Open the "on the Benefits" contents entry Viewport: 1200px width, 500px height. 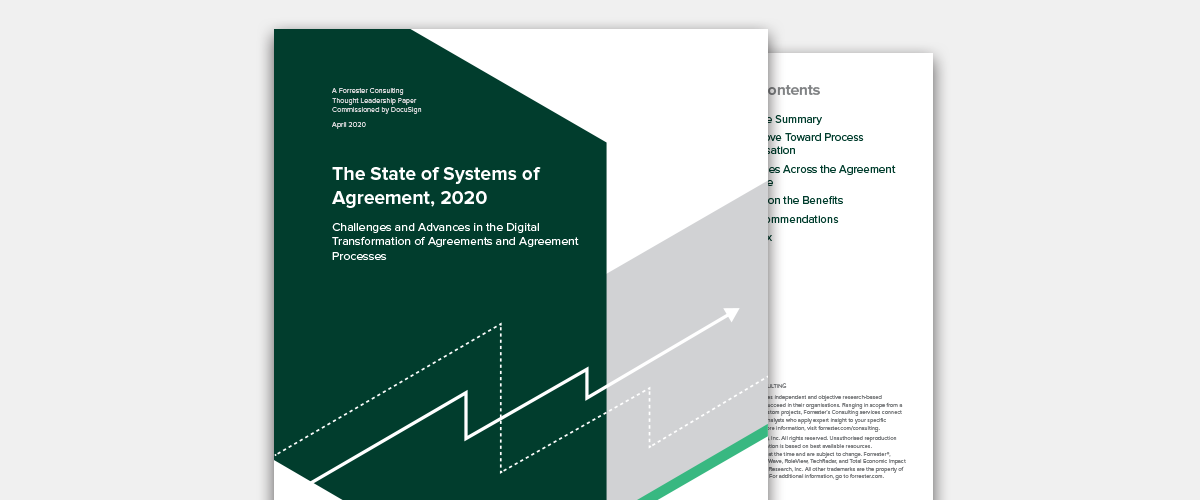coord(806,200)
